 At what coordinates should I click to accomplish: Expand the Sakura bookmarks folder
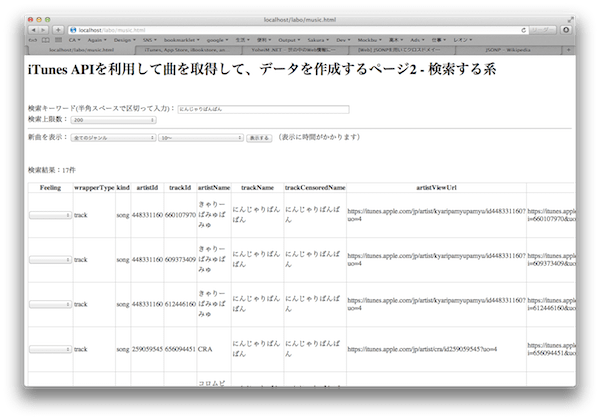coord(318,40)
